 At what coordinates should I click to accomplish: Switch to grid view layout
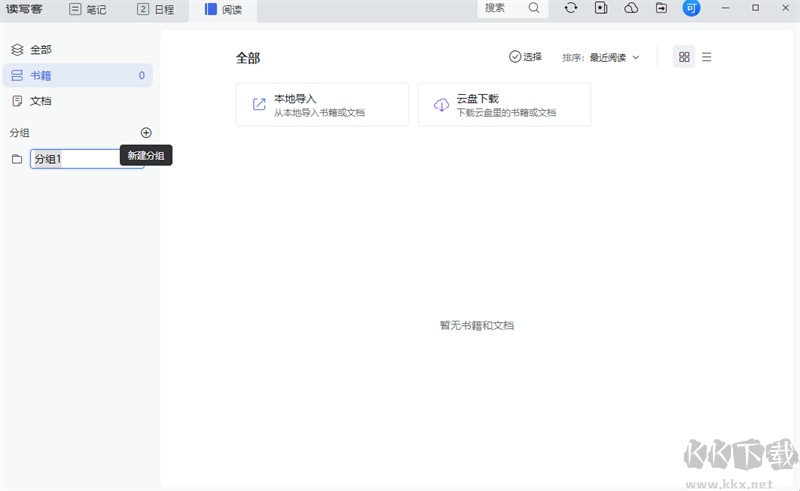[x=684, y=57]
